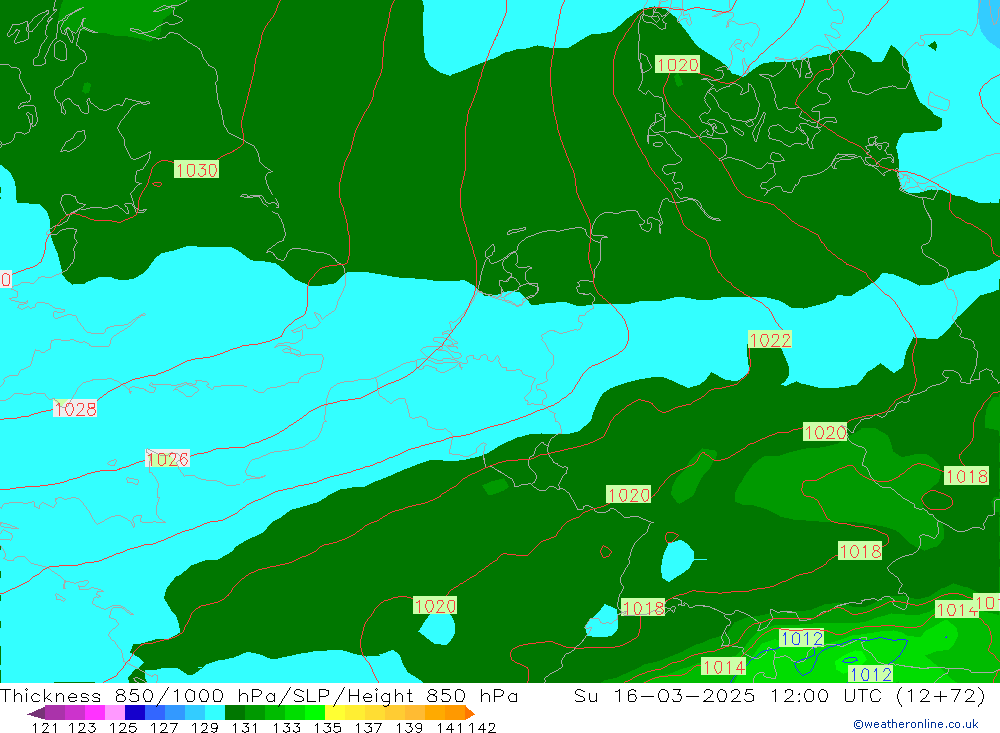Click the legend value 135

click(327, 727)
